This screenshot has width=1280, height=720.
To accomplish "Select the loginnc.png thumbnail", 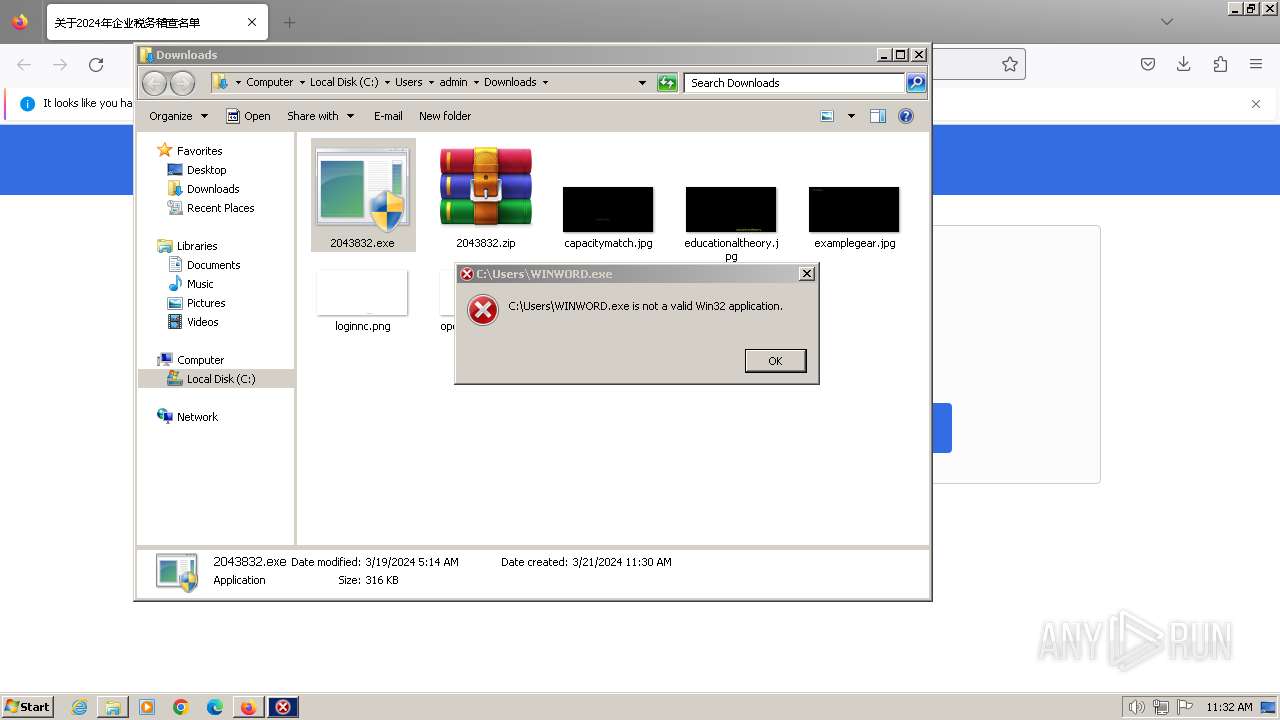I will pos(362,292).
